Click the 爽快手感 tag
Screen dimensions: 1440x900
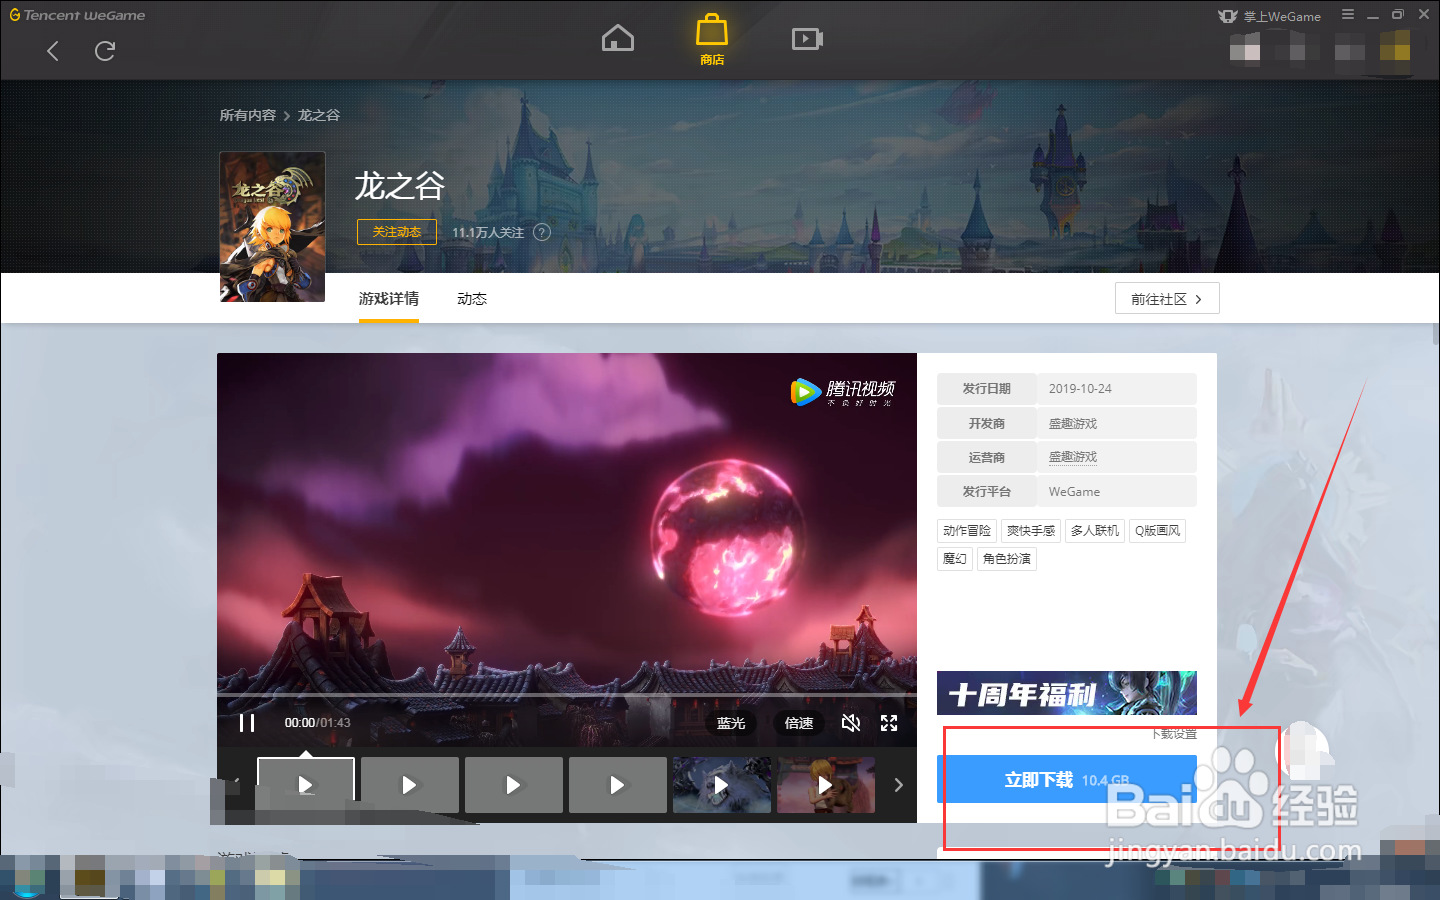(x=1031, y=531)
